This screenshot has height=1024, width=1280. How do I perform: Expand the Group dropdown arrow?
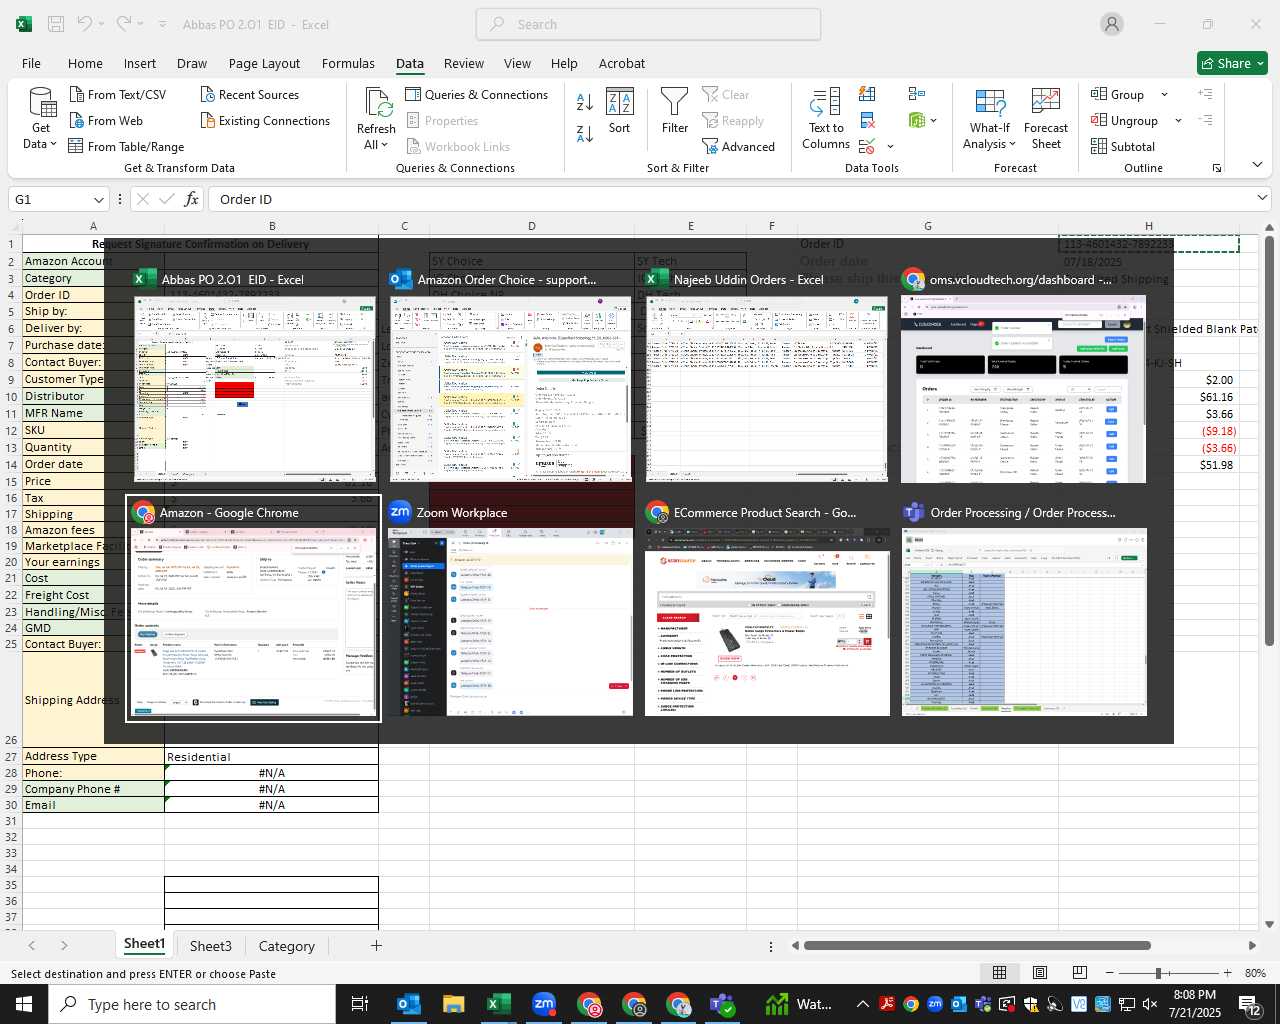tap(1164, 94)
